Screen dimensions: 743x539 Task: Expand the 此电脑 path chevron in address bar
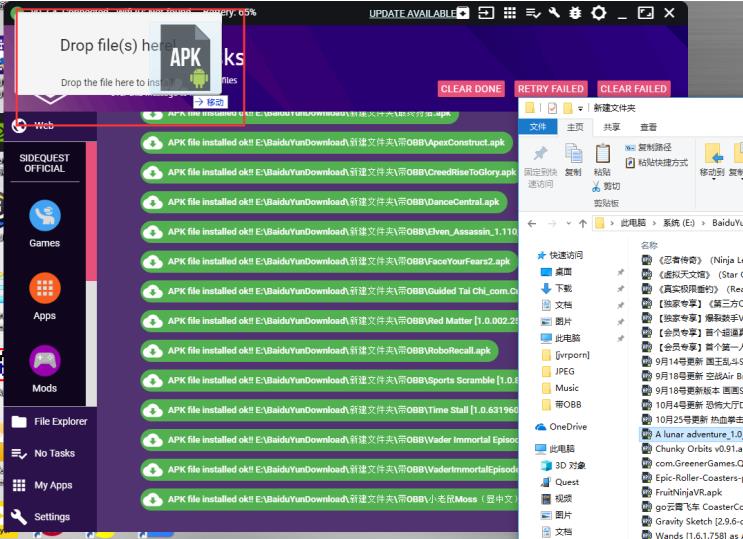[x=655, y=223]
